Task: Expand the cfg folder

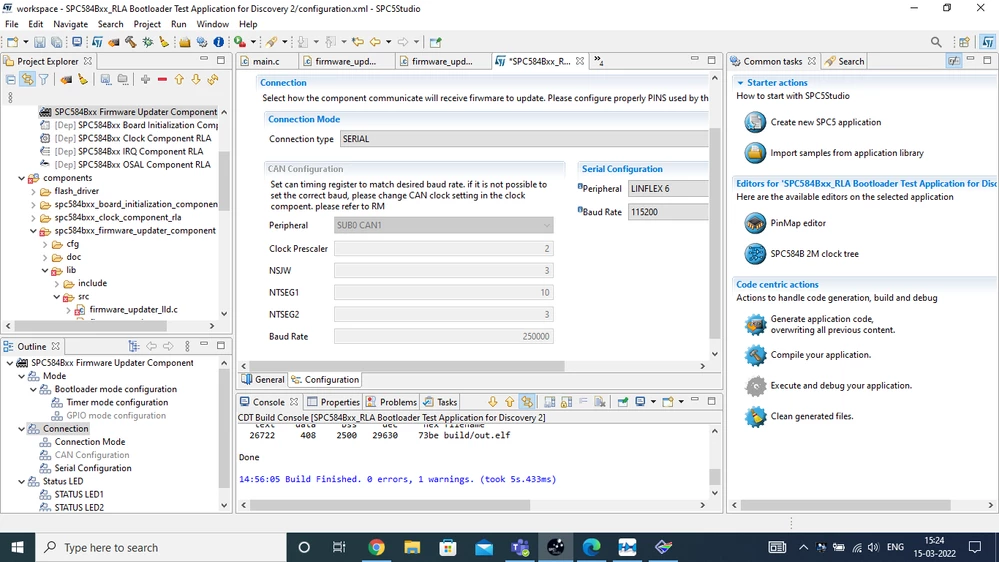Action: [45, 244]
